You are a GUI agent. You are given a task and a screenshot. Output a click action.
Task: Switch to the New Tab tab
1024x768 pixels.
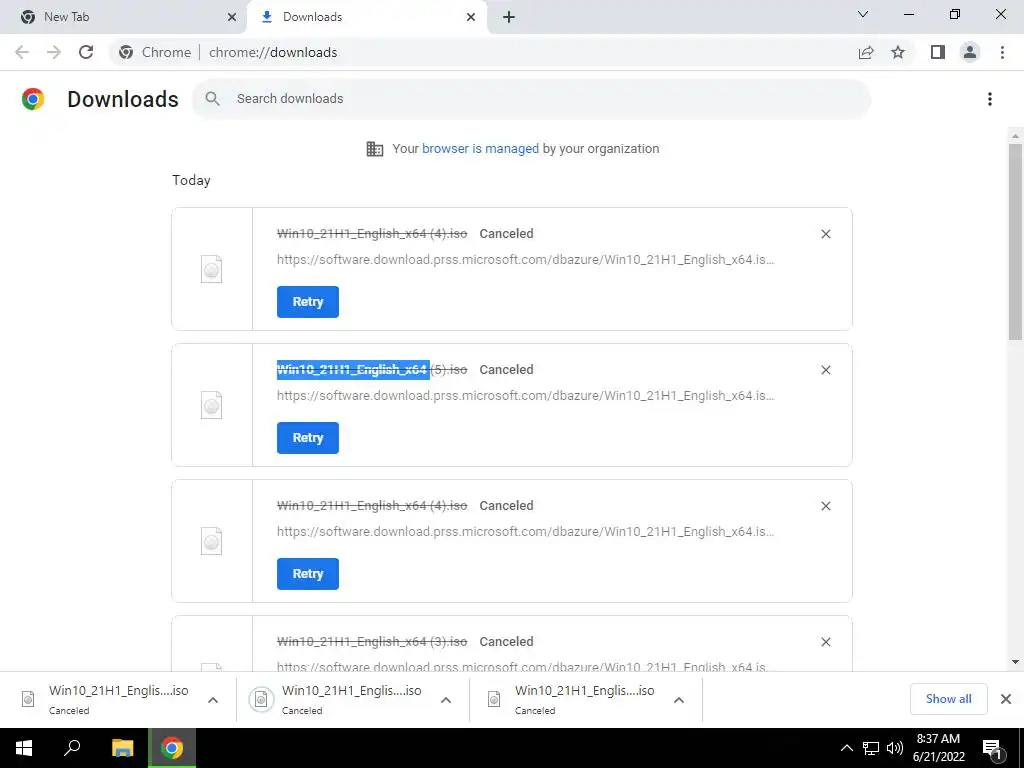pyautogui.click(x=123, y=17)
